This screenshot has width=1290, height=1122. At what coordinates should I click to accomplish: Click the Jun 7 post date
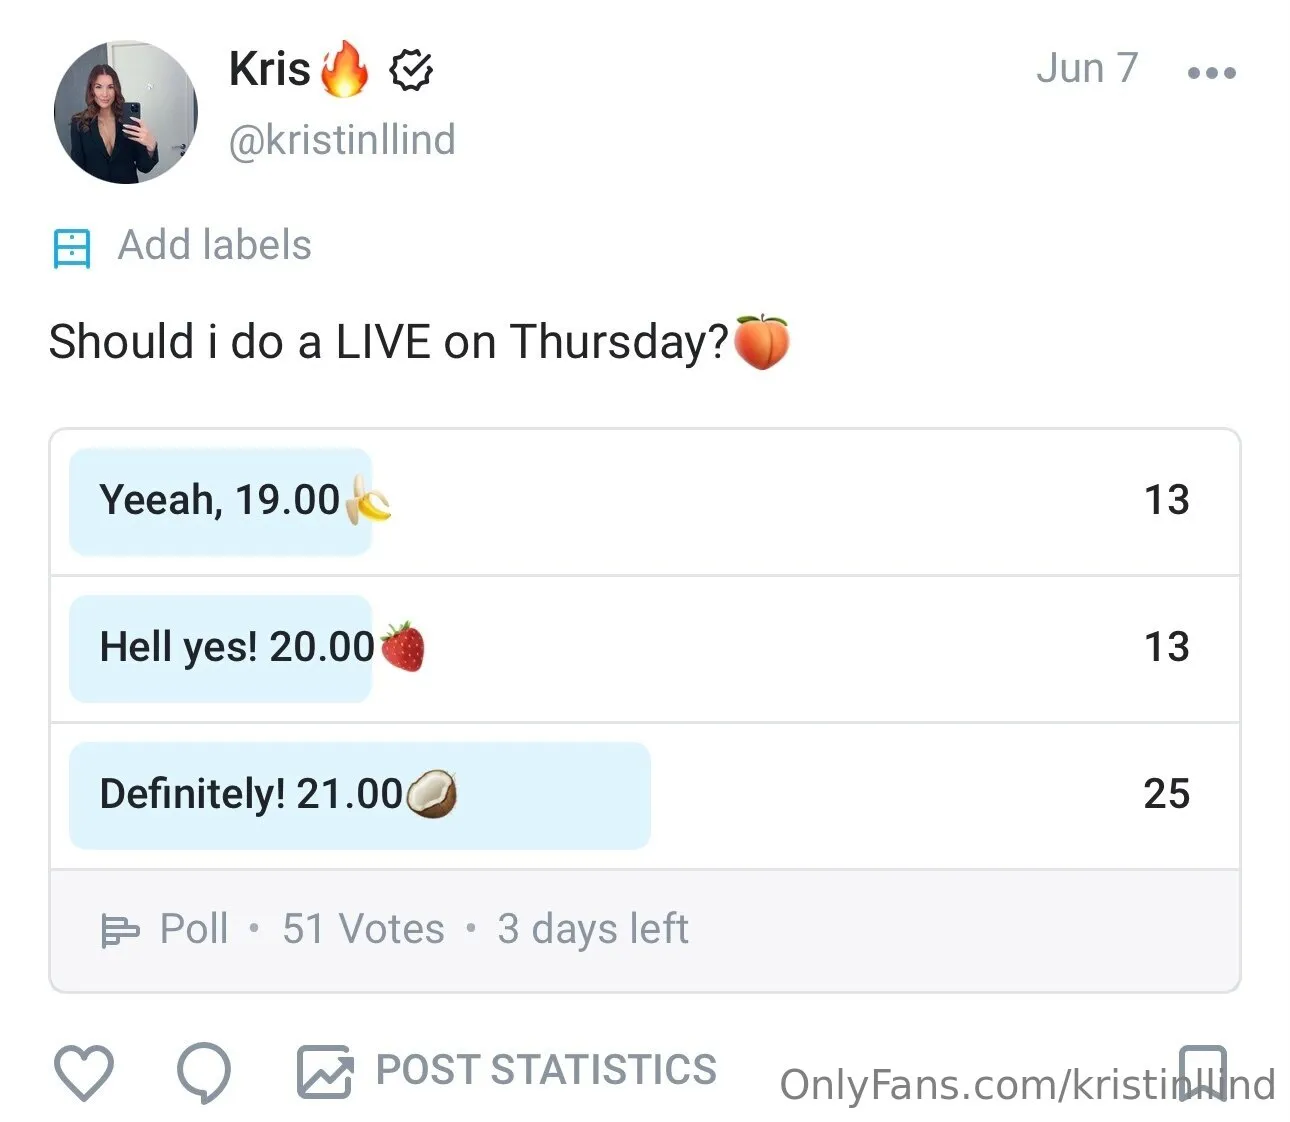pyautogui.click(x=1086, y=68)
